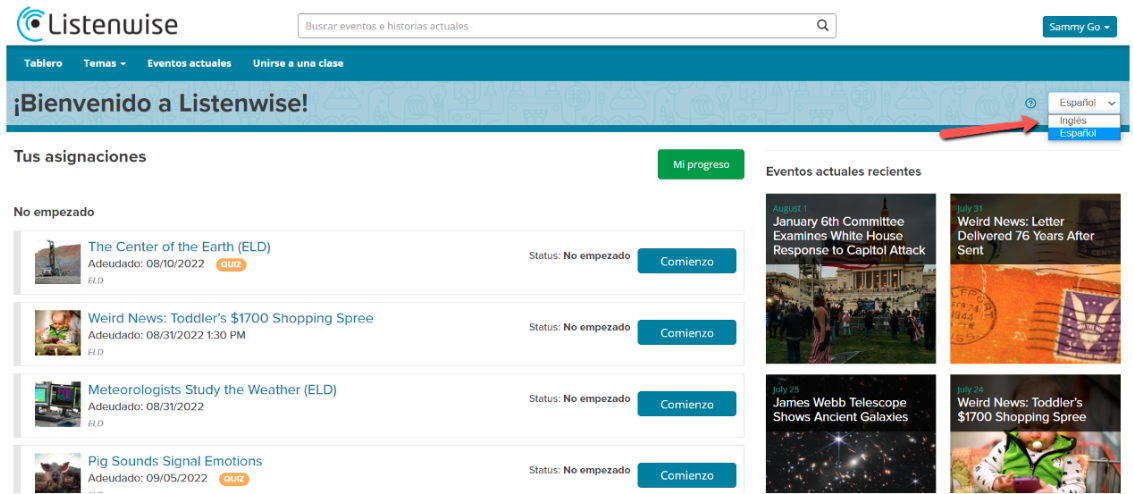Click Comienzo for Toddler's $1700 Shopping Spree
The image size is (1133, 494).
(686, 332)
